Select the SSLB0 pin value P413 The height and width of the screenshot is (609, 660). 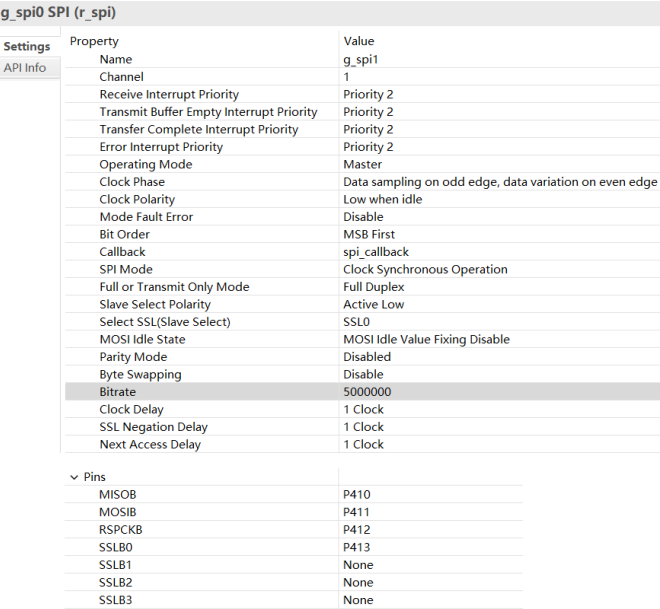pyautogui.click(x=357, y=547)
